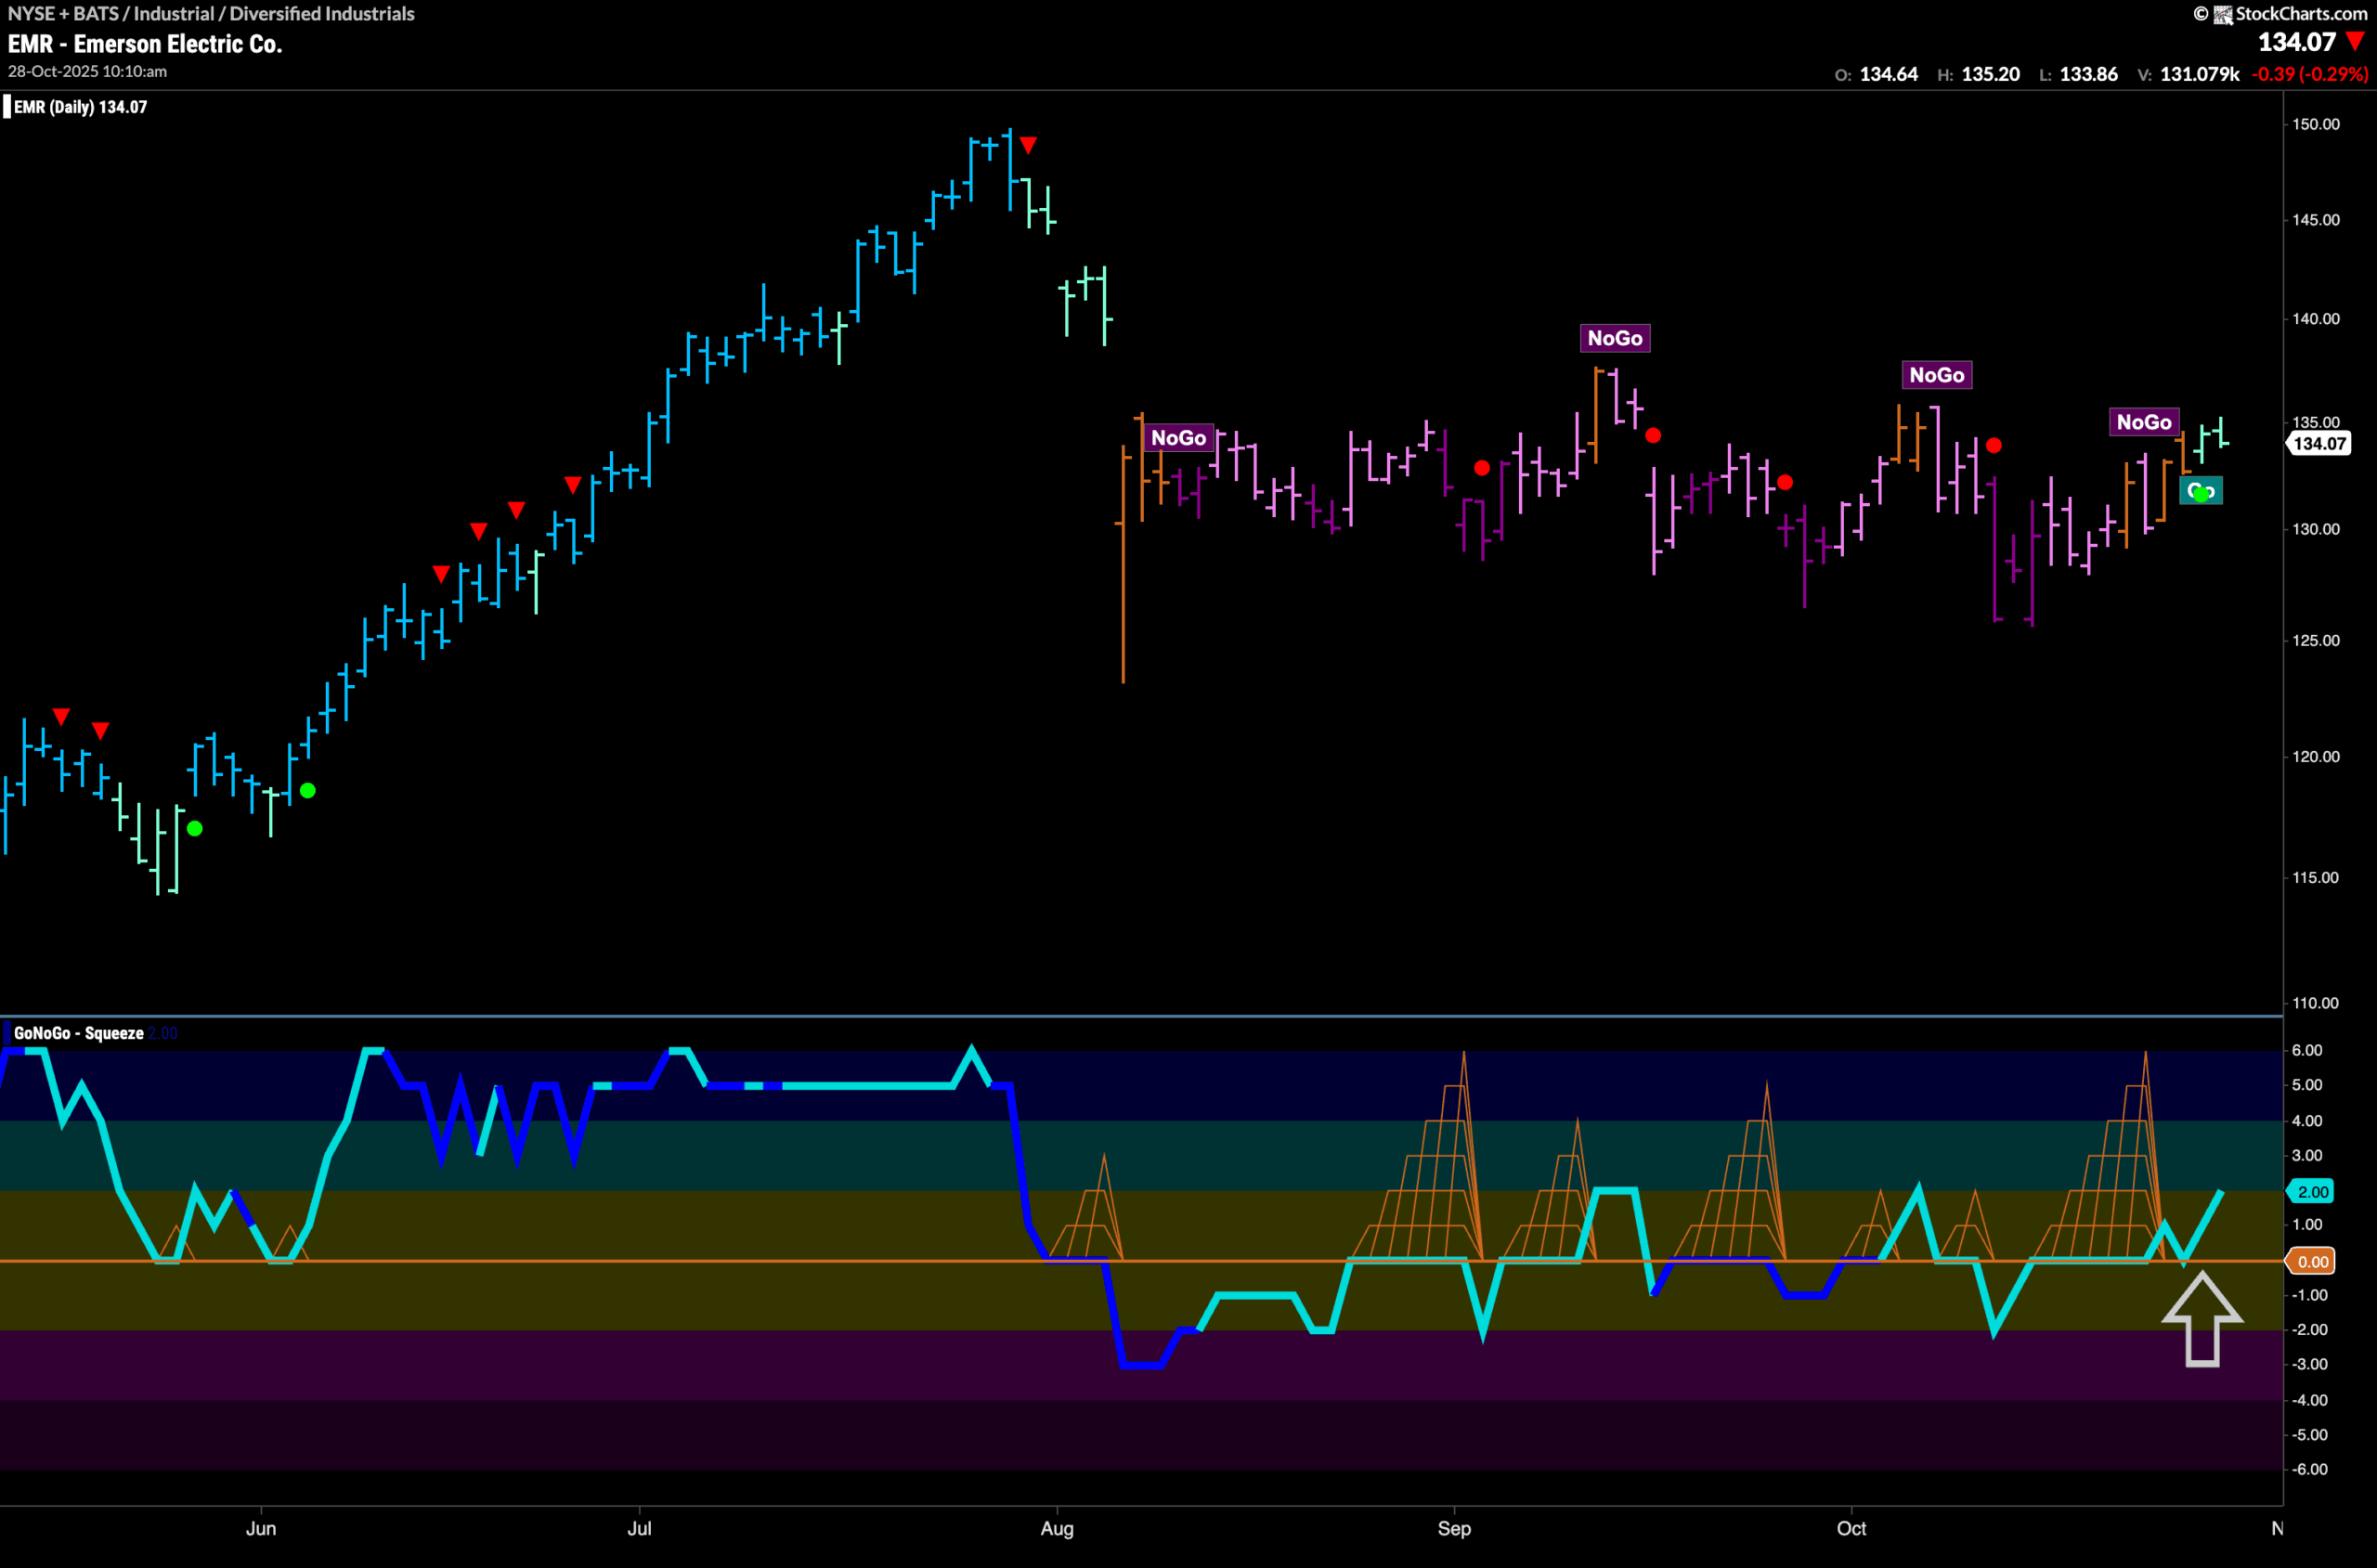This screenshot has height=1568, width=2377.
Task: Click the 'NoGo' label above September high
Action: point(1616,338)
